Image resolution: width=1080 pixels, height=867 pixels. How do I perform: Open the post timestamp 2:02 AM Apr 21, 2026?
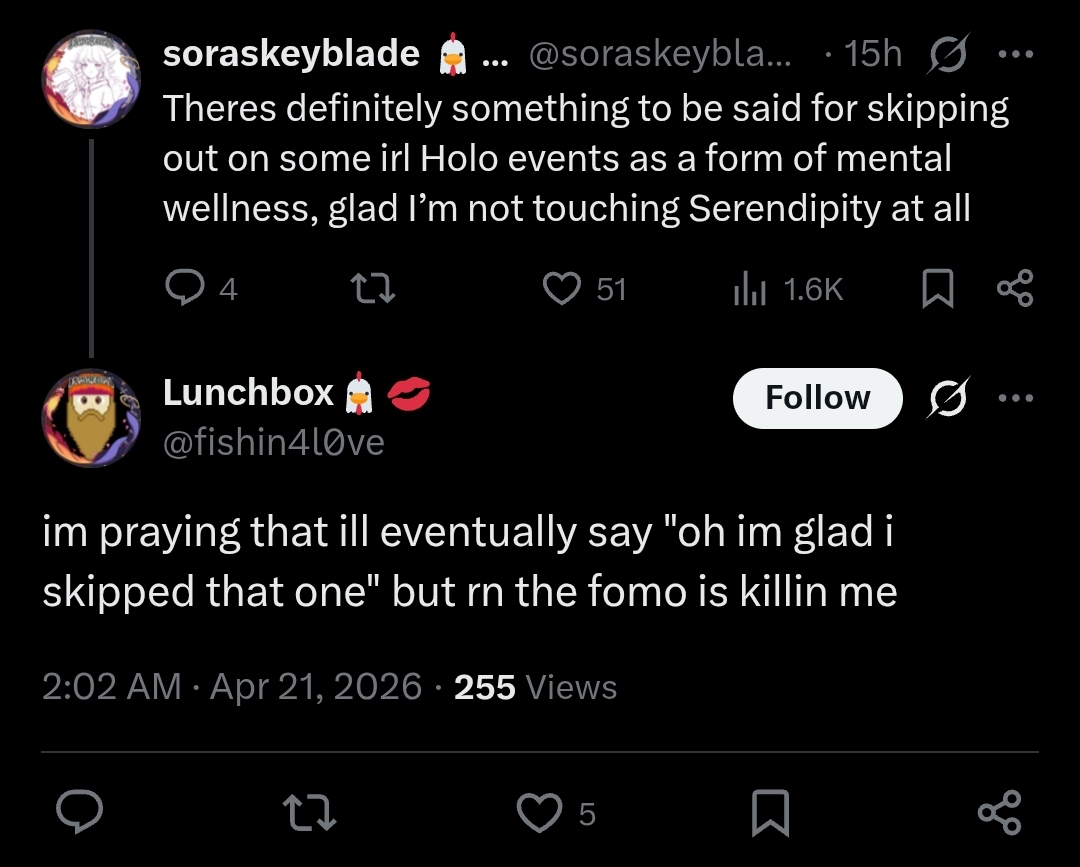231,687
